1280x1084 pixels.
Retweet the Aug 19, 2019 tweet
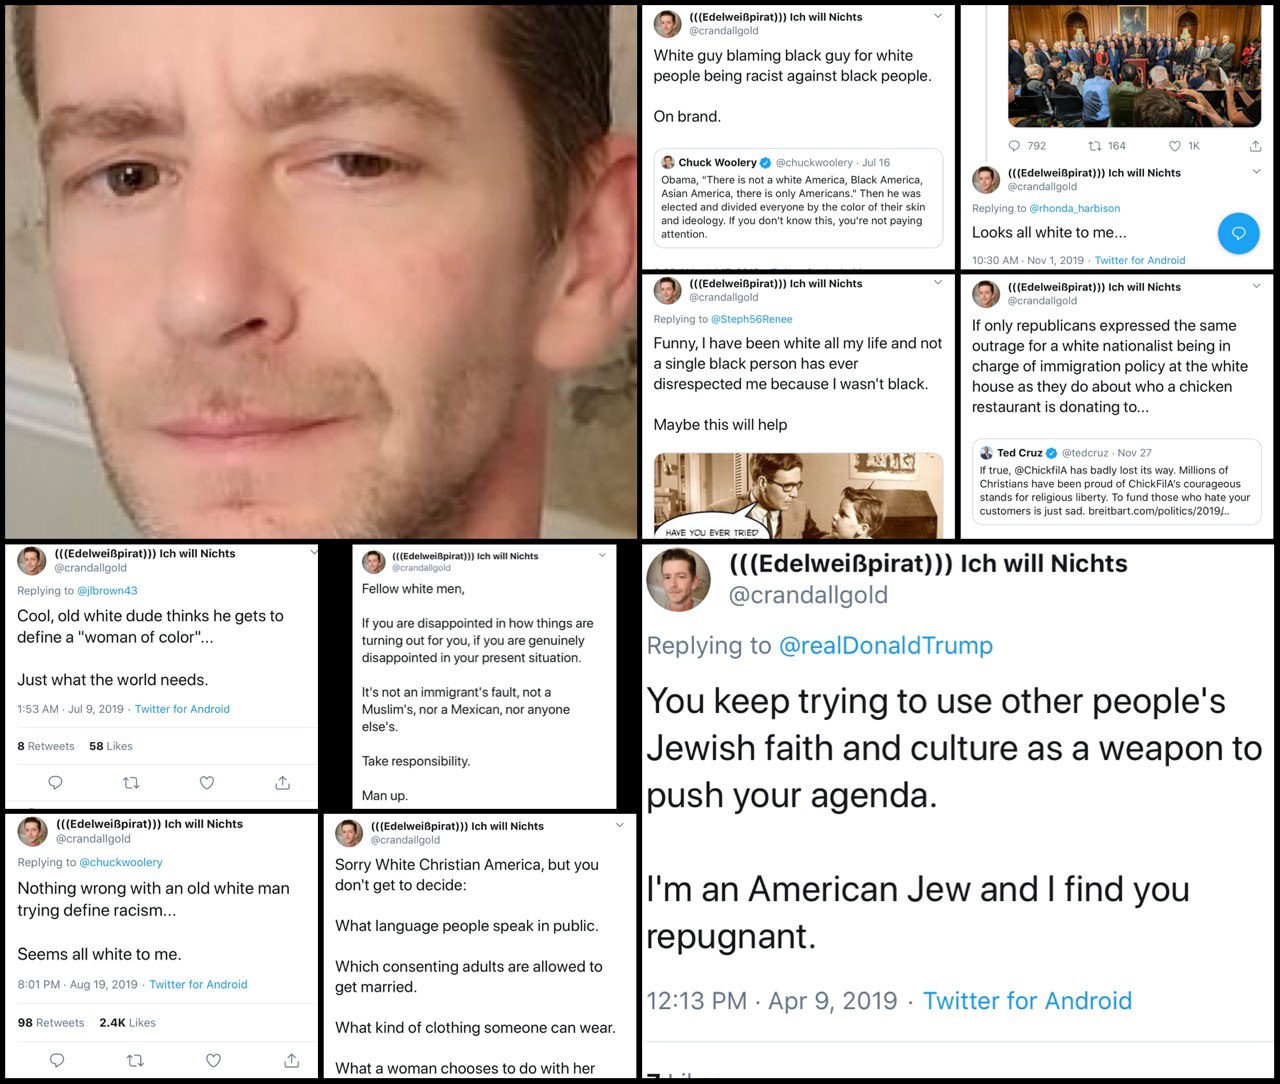pyautogui.click(x=135, y=1060)
